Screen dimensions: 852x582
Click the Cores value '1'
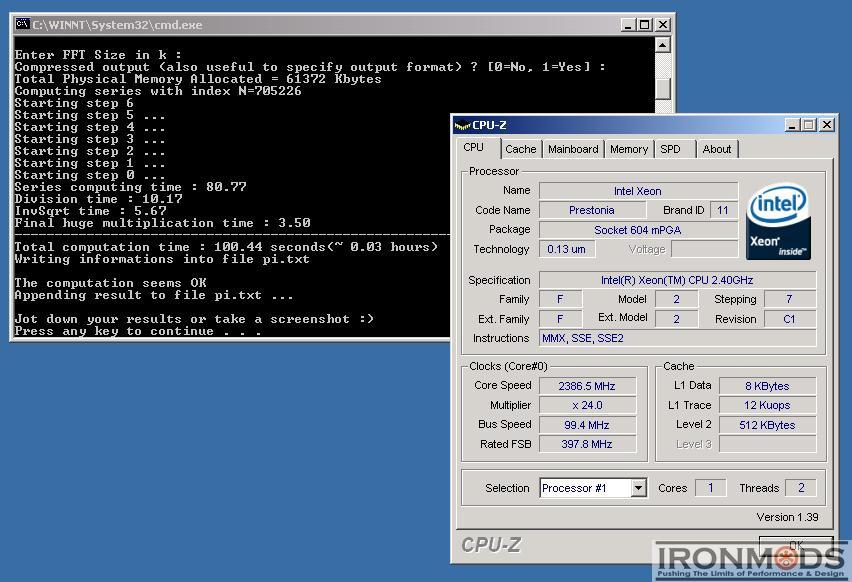(x=710, y=487)
